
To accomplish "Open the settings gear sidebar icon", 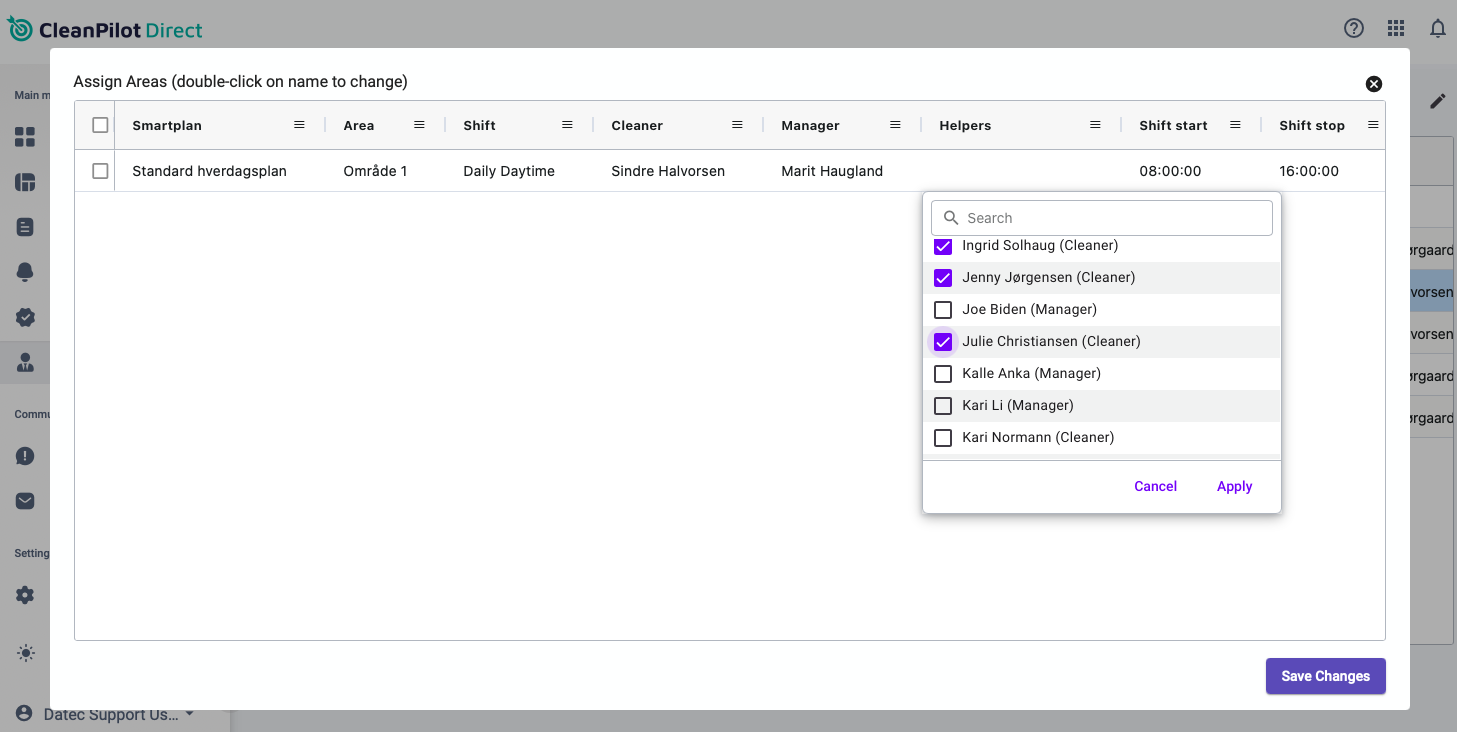I will 25,595.
